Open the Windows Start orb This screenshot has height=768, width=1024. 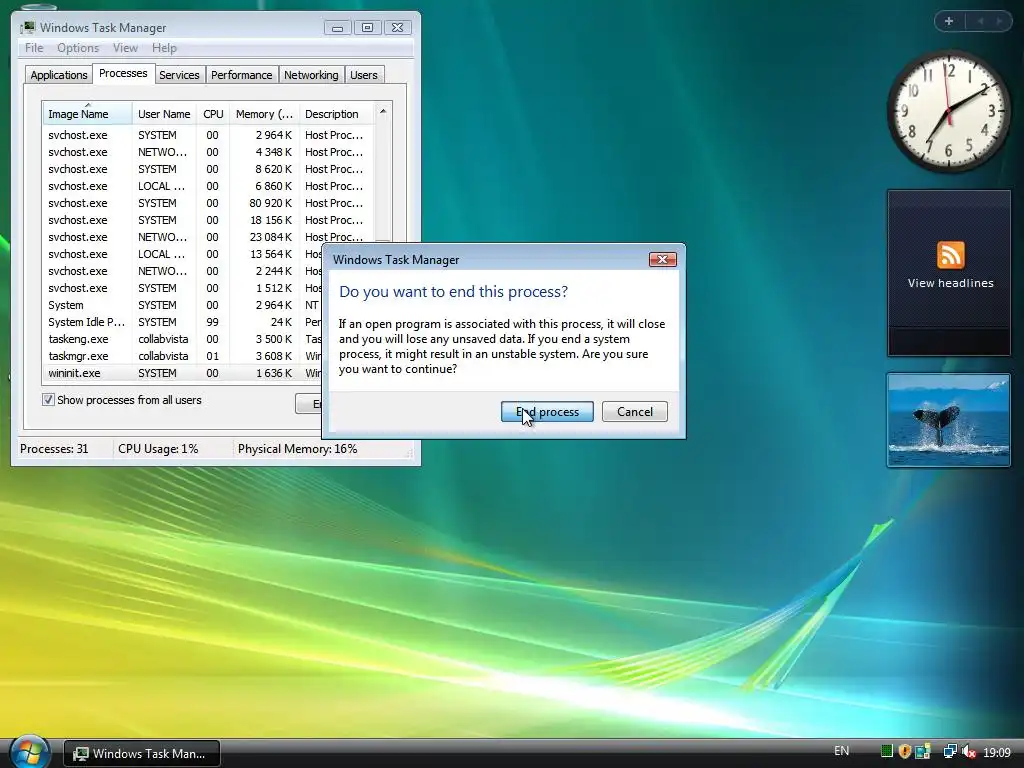click(29, 751)
